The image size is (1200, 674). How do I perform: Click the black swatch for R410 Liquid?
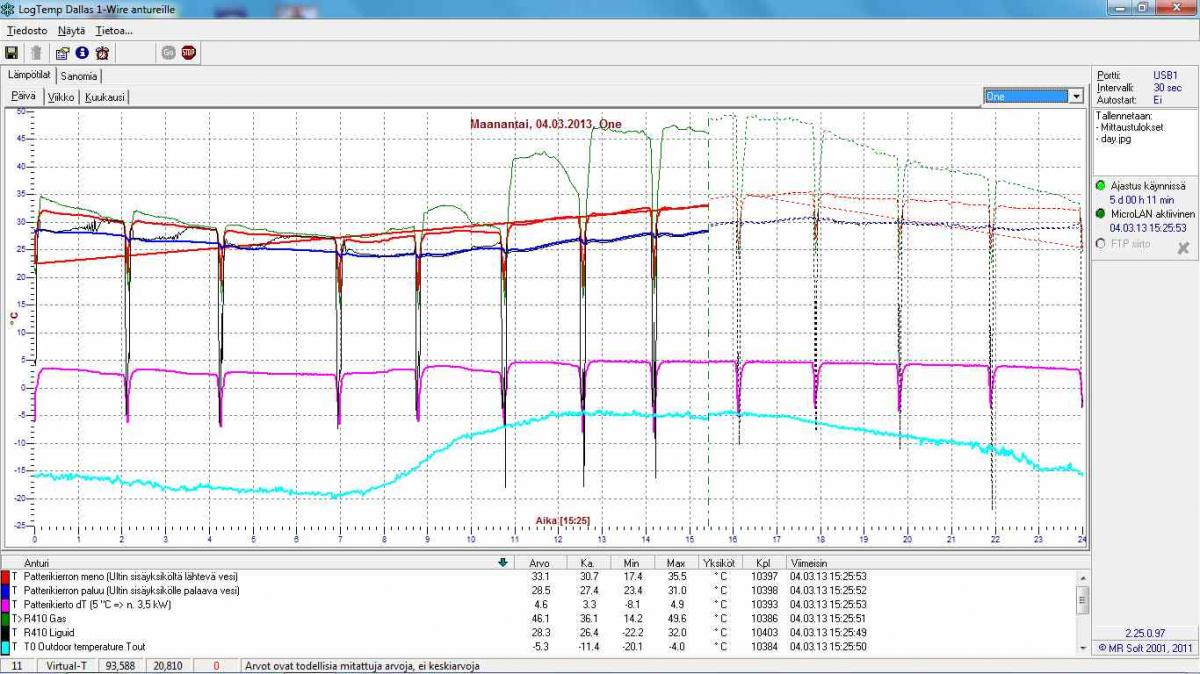5,633
